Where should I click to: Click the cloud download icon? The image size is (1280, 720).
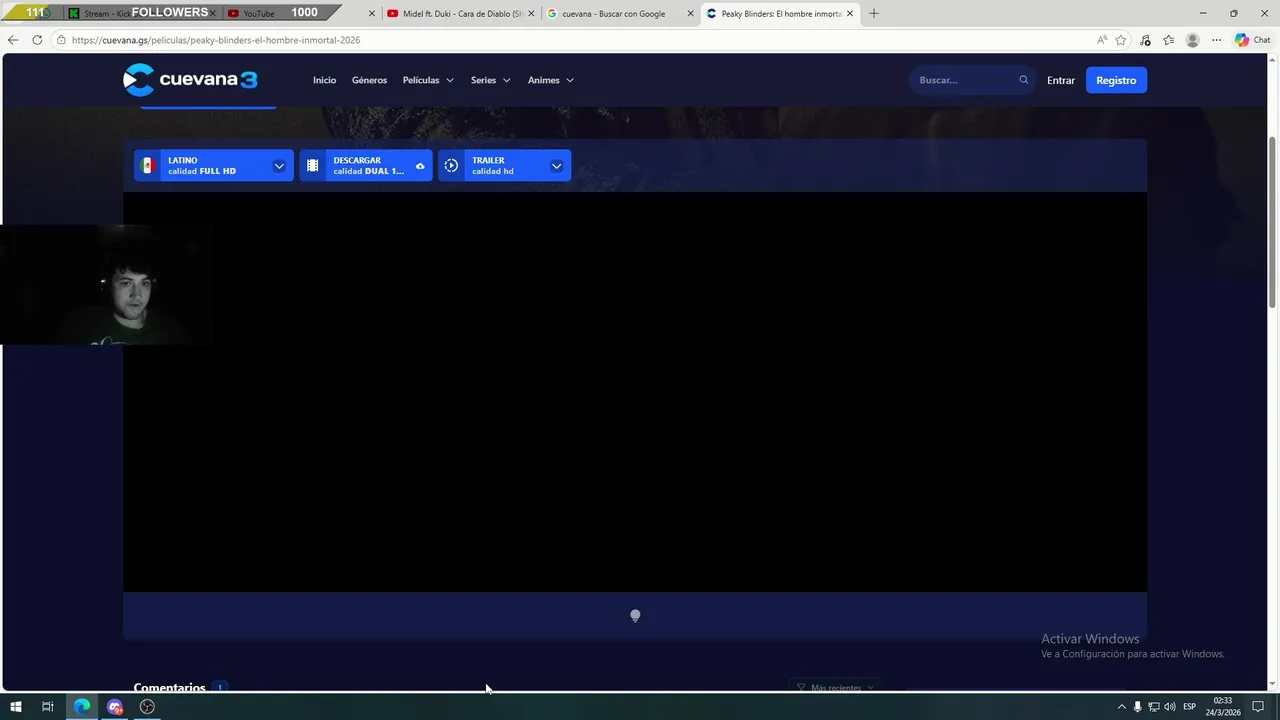pos(420,166)
